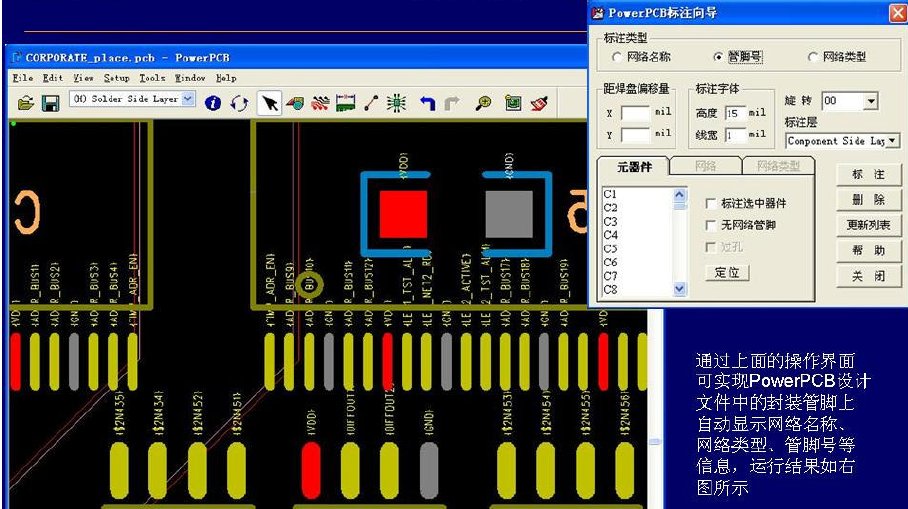The width and height of the screenshot is (908, 509).
Task: Click the annotation wizard dialog title icon
Action: pos(598,12)
